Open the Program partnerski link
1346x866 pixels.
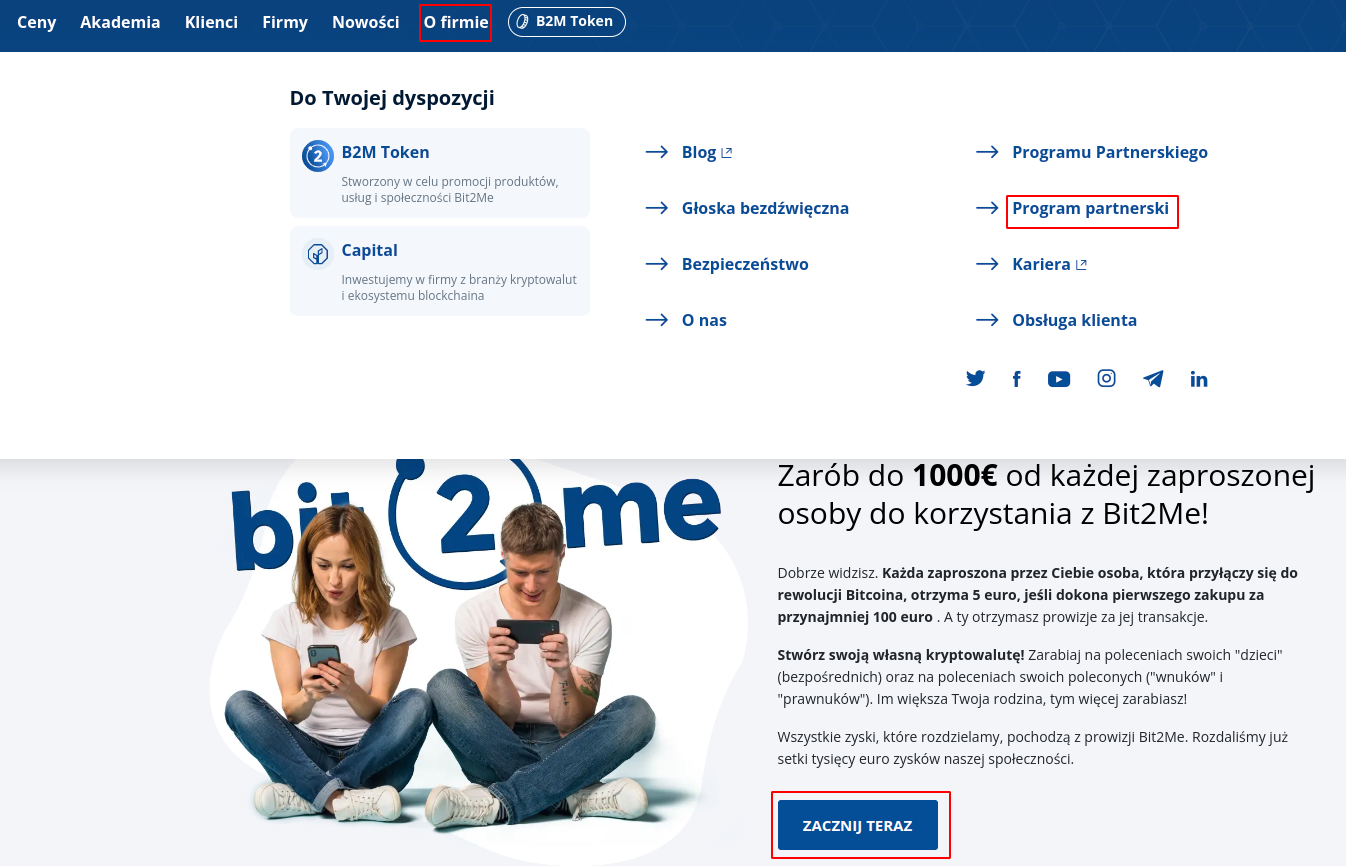[x=1092, y=211]
